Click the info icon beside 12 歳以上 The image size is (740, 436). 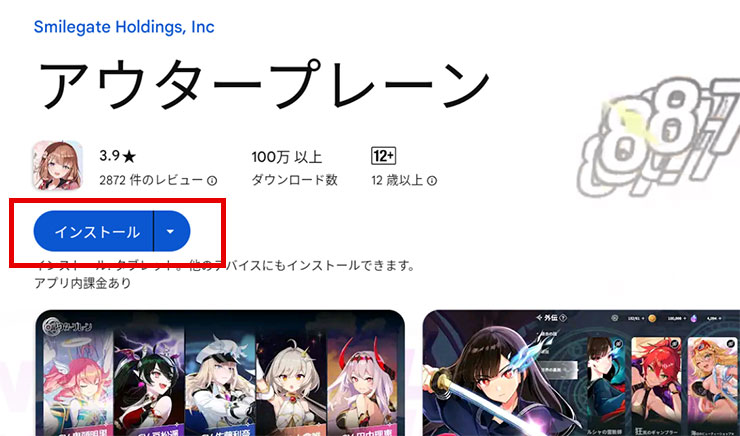coord(432,181)
